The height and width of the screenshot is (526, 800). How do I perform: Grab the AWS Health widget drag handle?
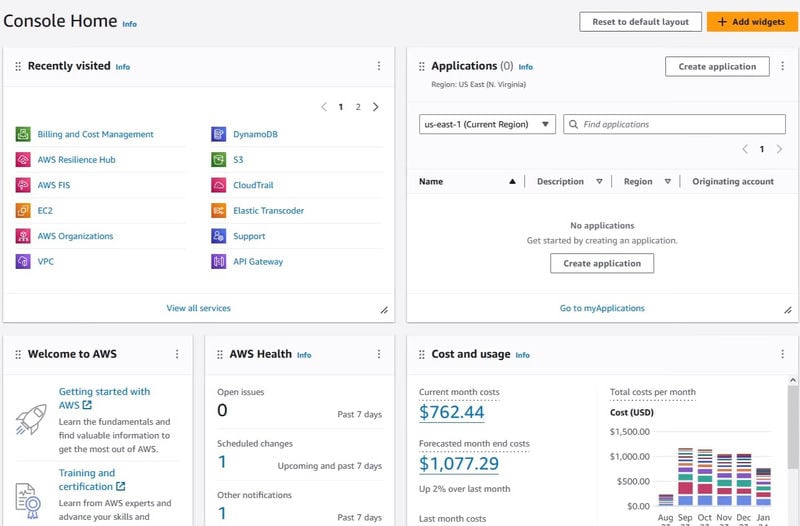tap(220, 355)
